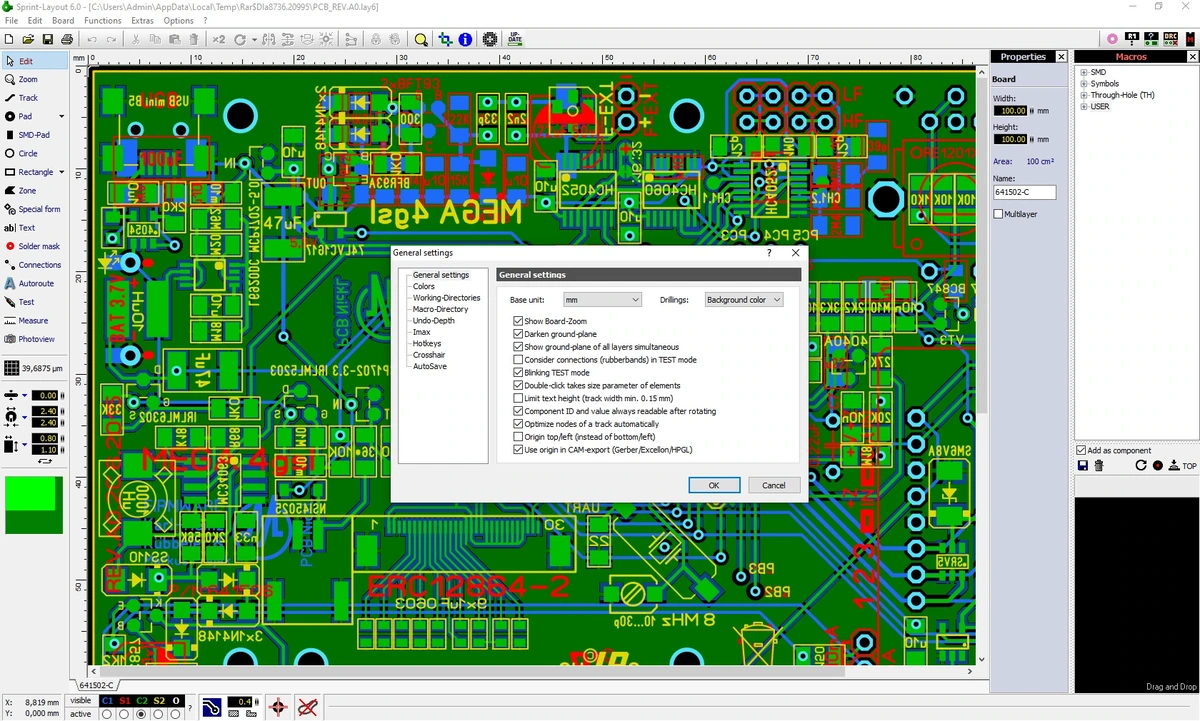Click the pink ring selector icon
Image resolution: width=1200 pixels, height=721 pixels.
(1113, 38)
